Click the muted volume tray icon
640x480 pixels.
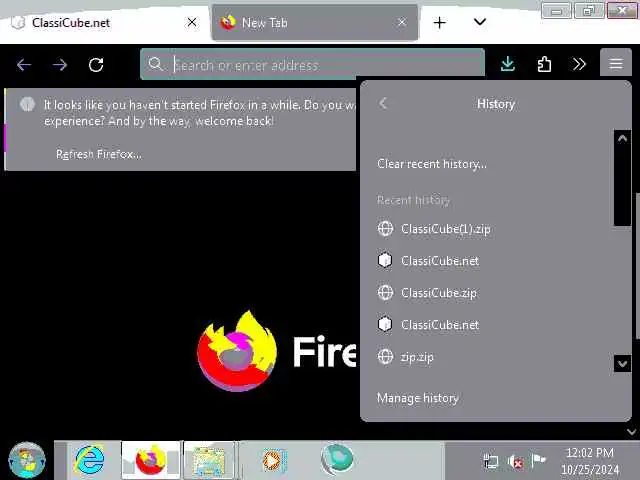pos(515,462)
